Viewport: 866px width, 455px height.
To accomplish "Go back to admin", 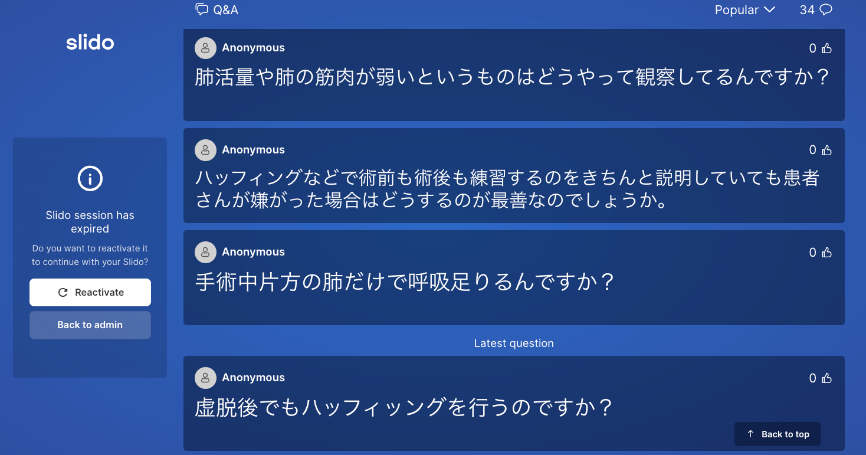I will 90,325.
